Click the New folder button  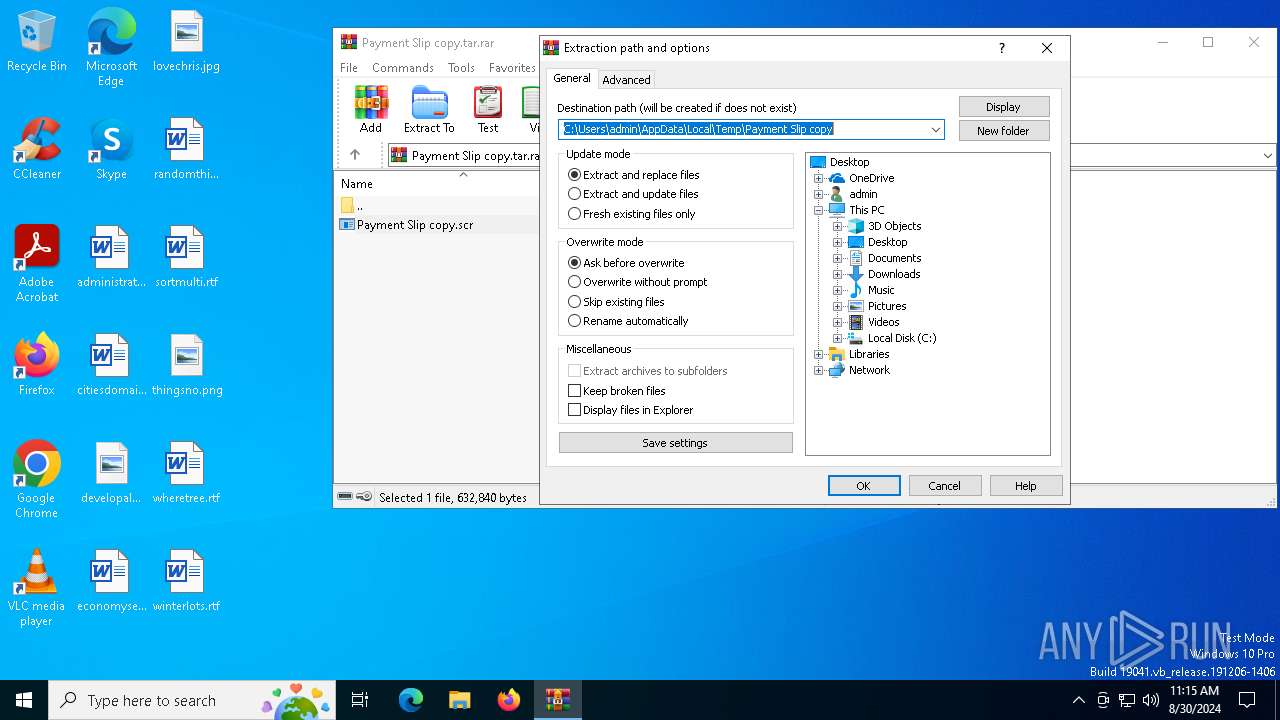point(1003,131)
